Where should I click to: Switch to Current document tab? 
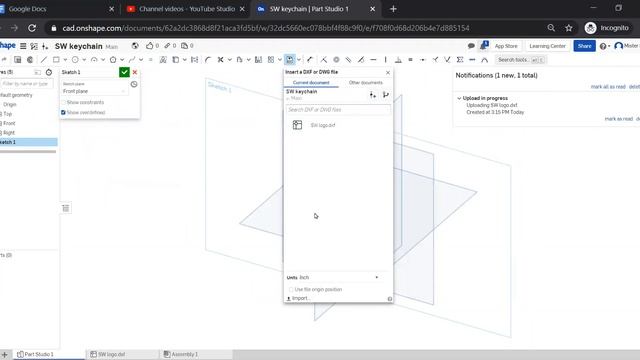tap(311, 83)
